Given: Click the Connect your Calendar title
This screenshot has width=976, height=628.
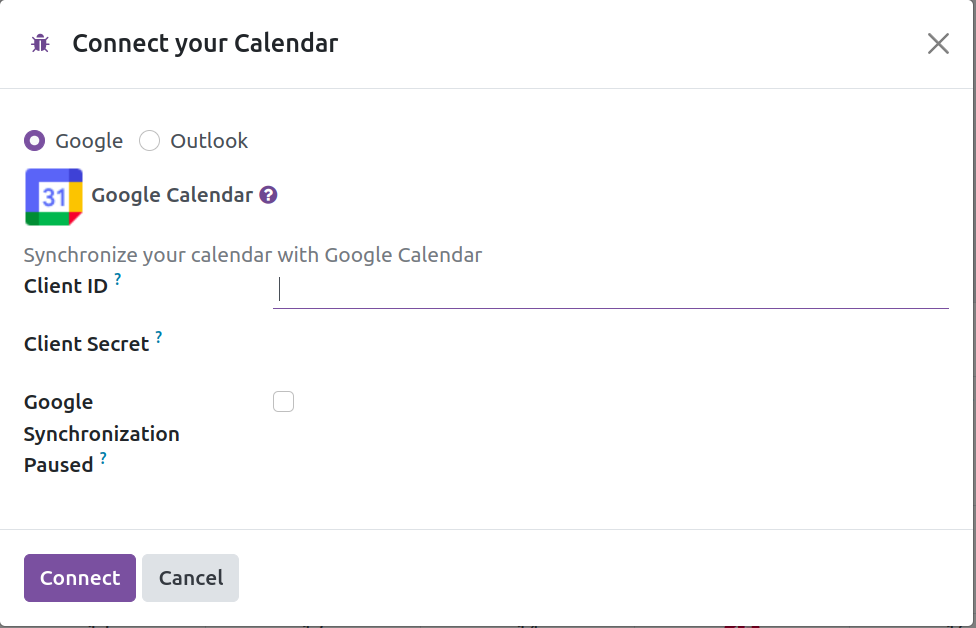Looking at the screenshot, I should 205,44.
